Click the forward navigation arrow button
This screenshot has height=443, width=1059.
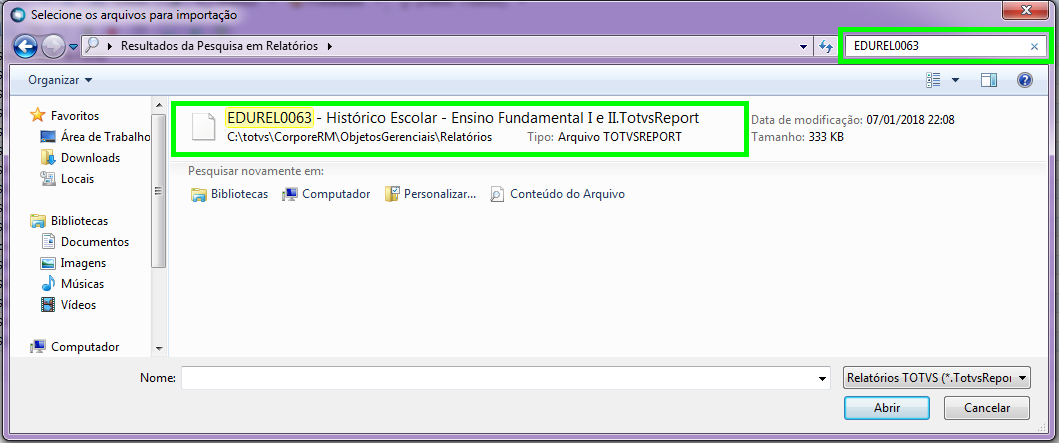(53, 47)
